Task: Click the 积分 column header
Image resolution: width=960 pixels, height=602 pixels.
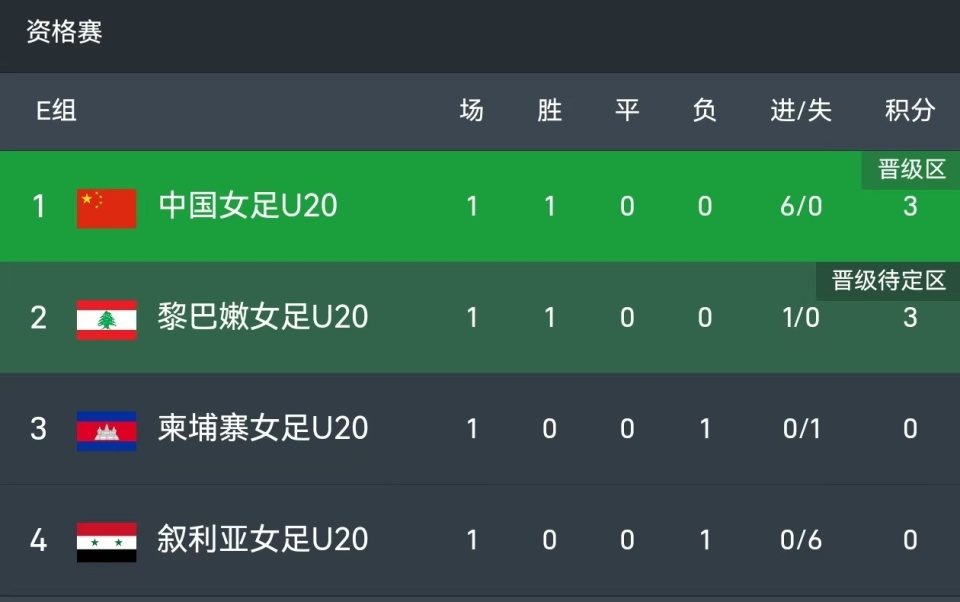Action: point(909,111)
